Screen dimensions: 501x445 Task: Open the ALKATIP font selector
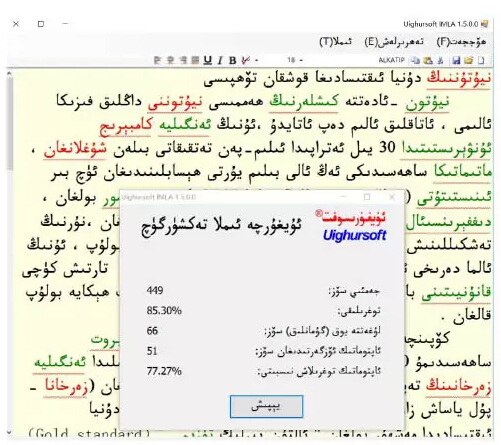coord(391,60)
